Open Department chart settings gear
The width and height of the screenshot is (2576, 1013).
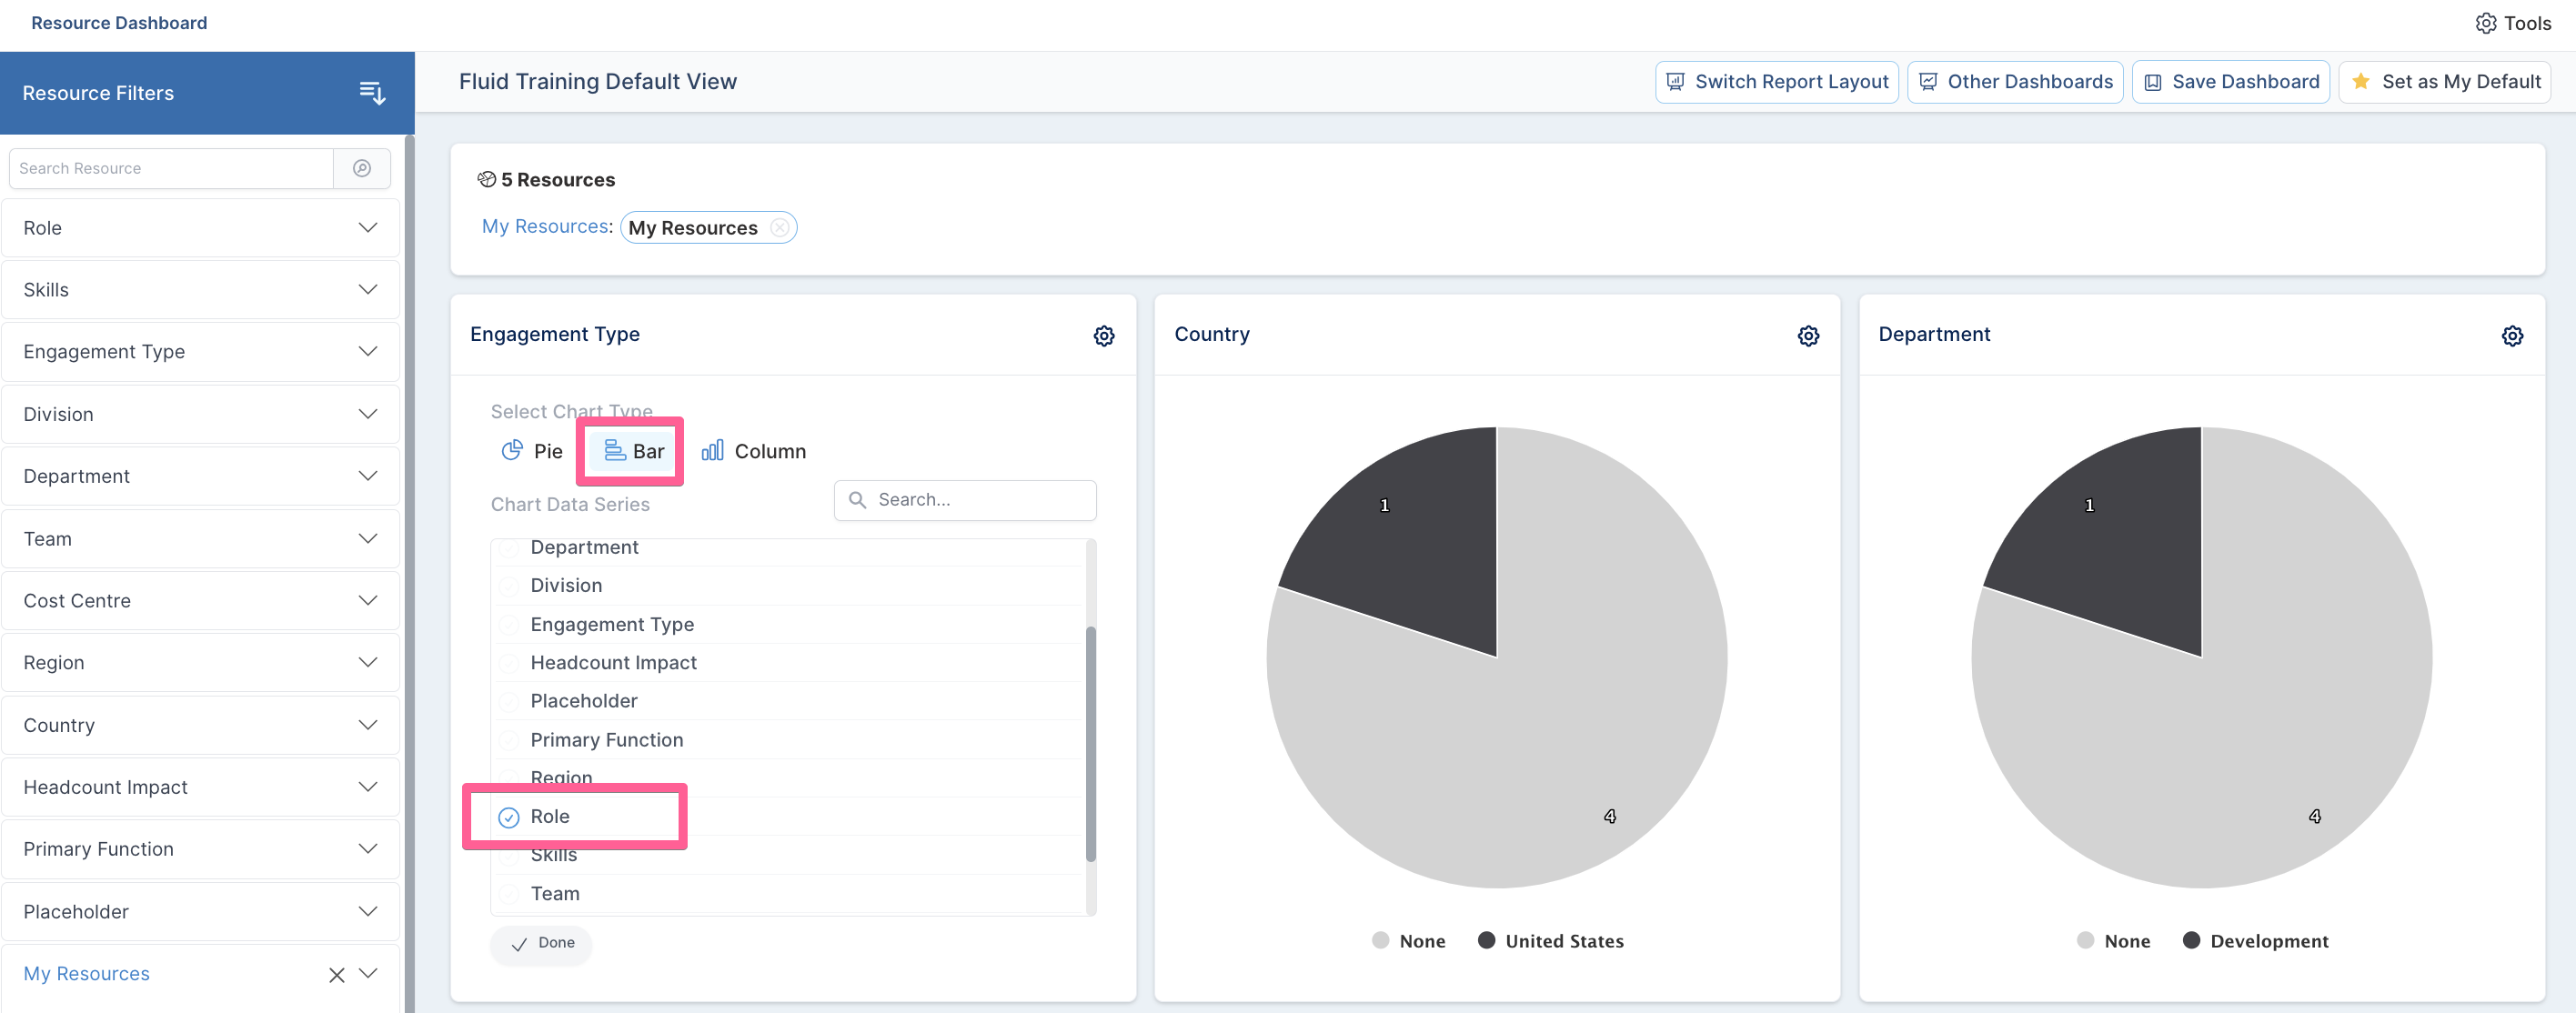tap(2511, 335)
